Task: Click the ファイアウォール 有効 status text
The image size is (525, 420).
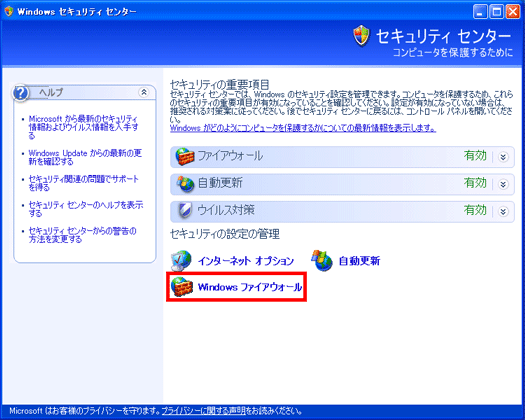Action: (x=475, y=156)
